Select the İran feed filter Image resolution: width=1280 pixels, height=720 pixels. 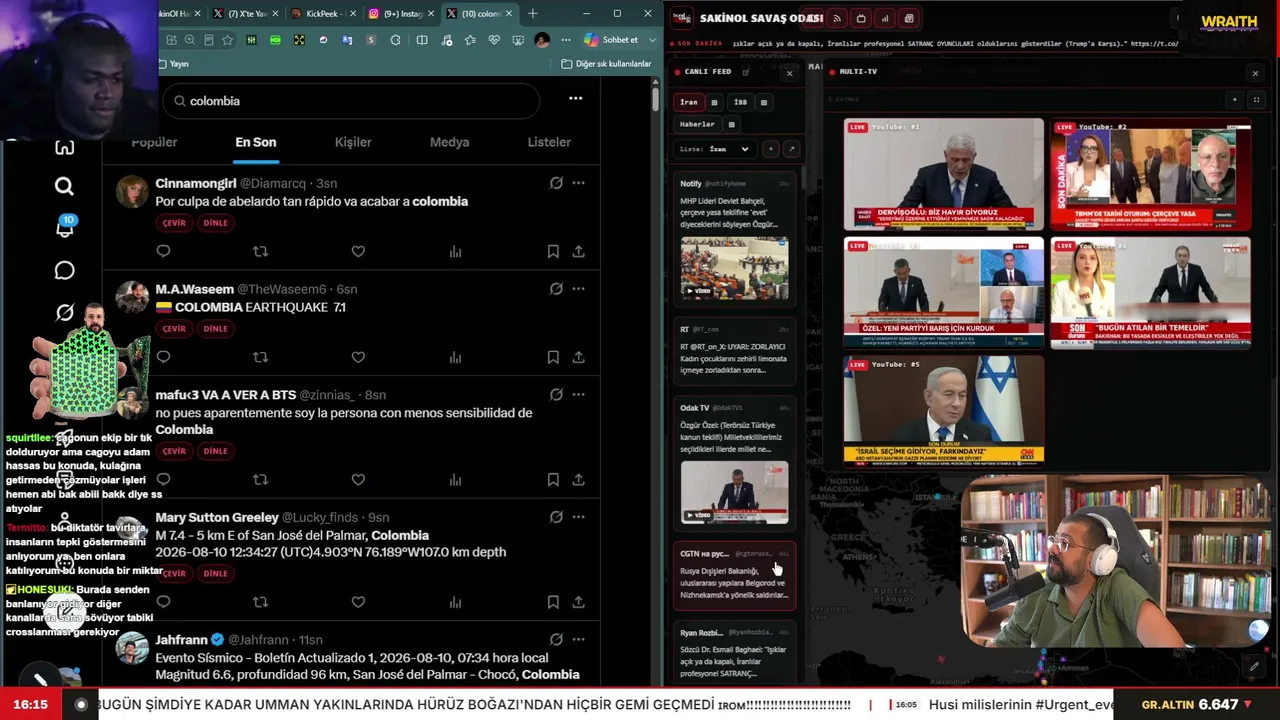tap(689, 102)
